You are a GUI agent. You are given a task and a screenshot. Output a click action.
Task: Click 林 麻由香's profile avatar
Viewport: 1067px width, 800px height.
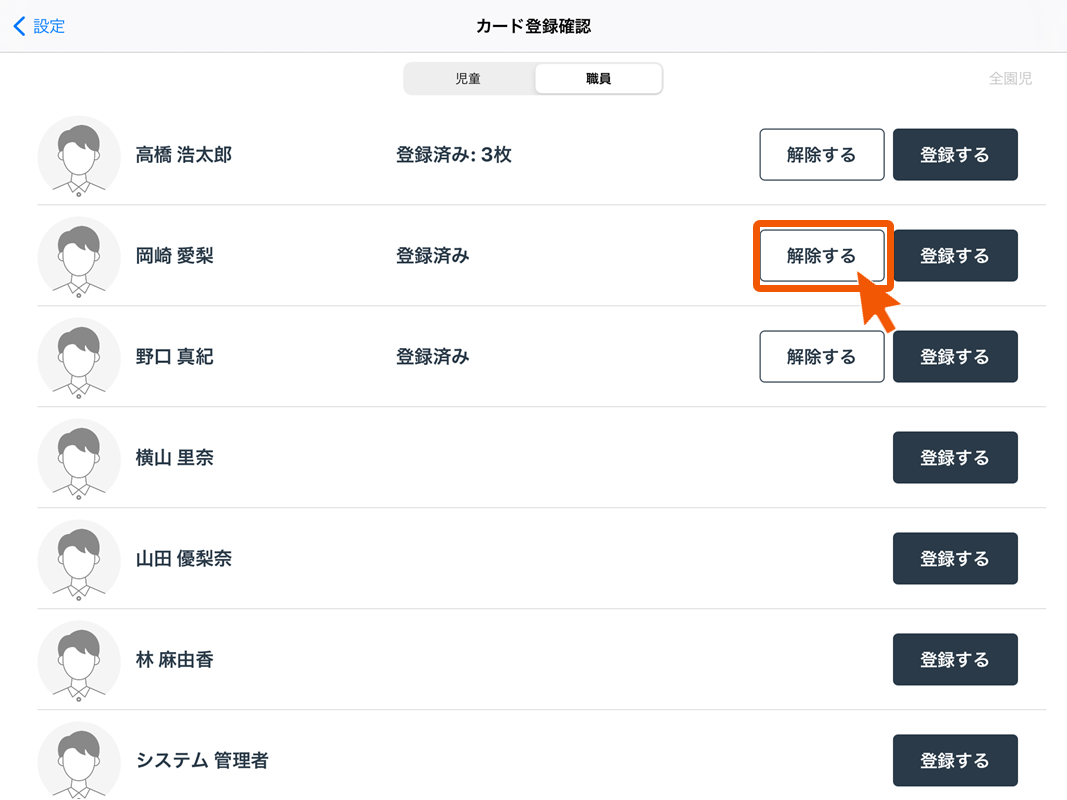pos(79,661)
